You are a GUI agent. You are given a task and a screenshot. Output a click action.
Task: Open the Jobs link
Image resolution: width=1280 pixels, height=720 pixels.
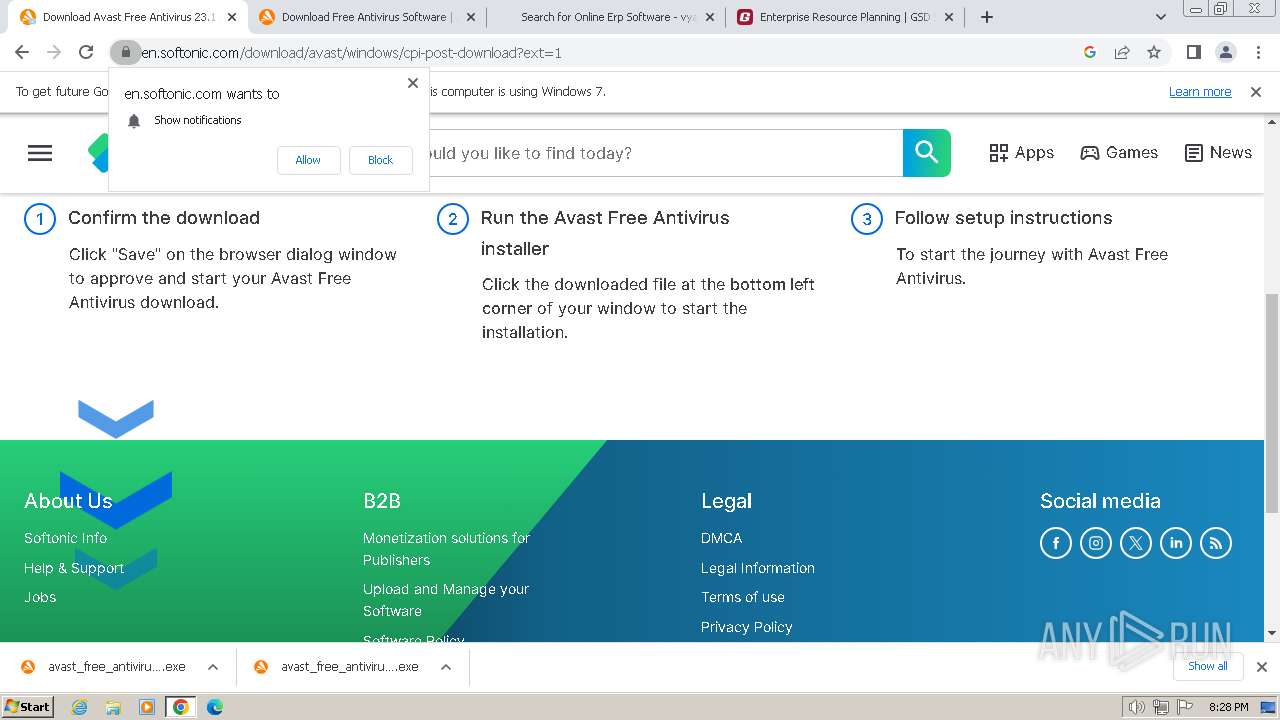click(40, 597)
